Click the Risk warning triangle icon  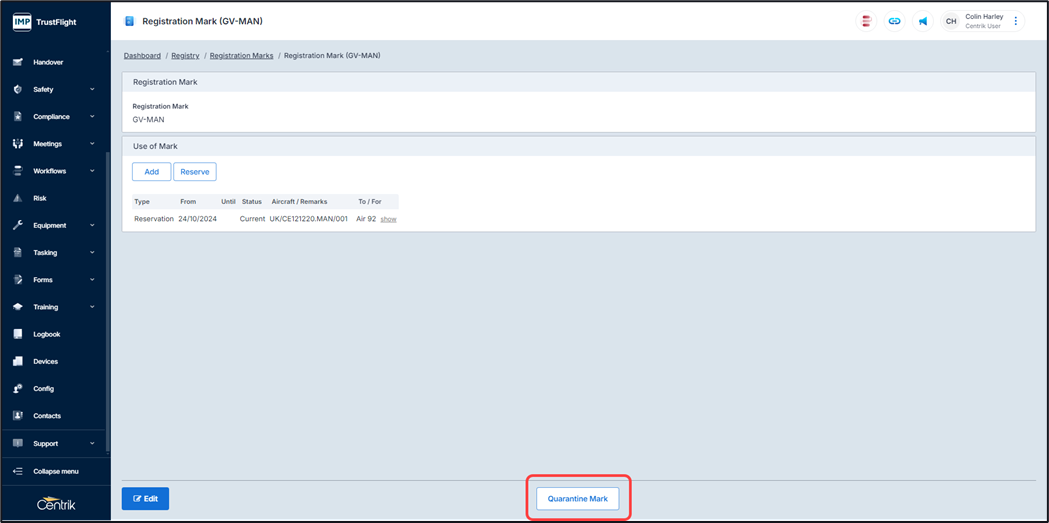coord(18,198)
